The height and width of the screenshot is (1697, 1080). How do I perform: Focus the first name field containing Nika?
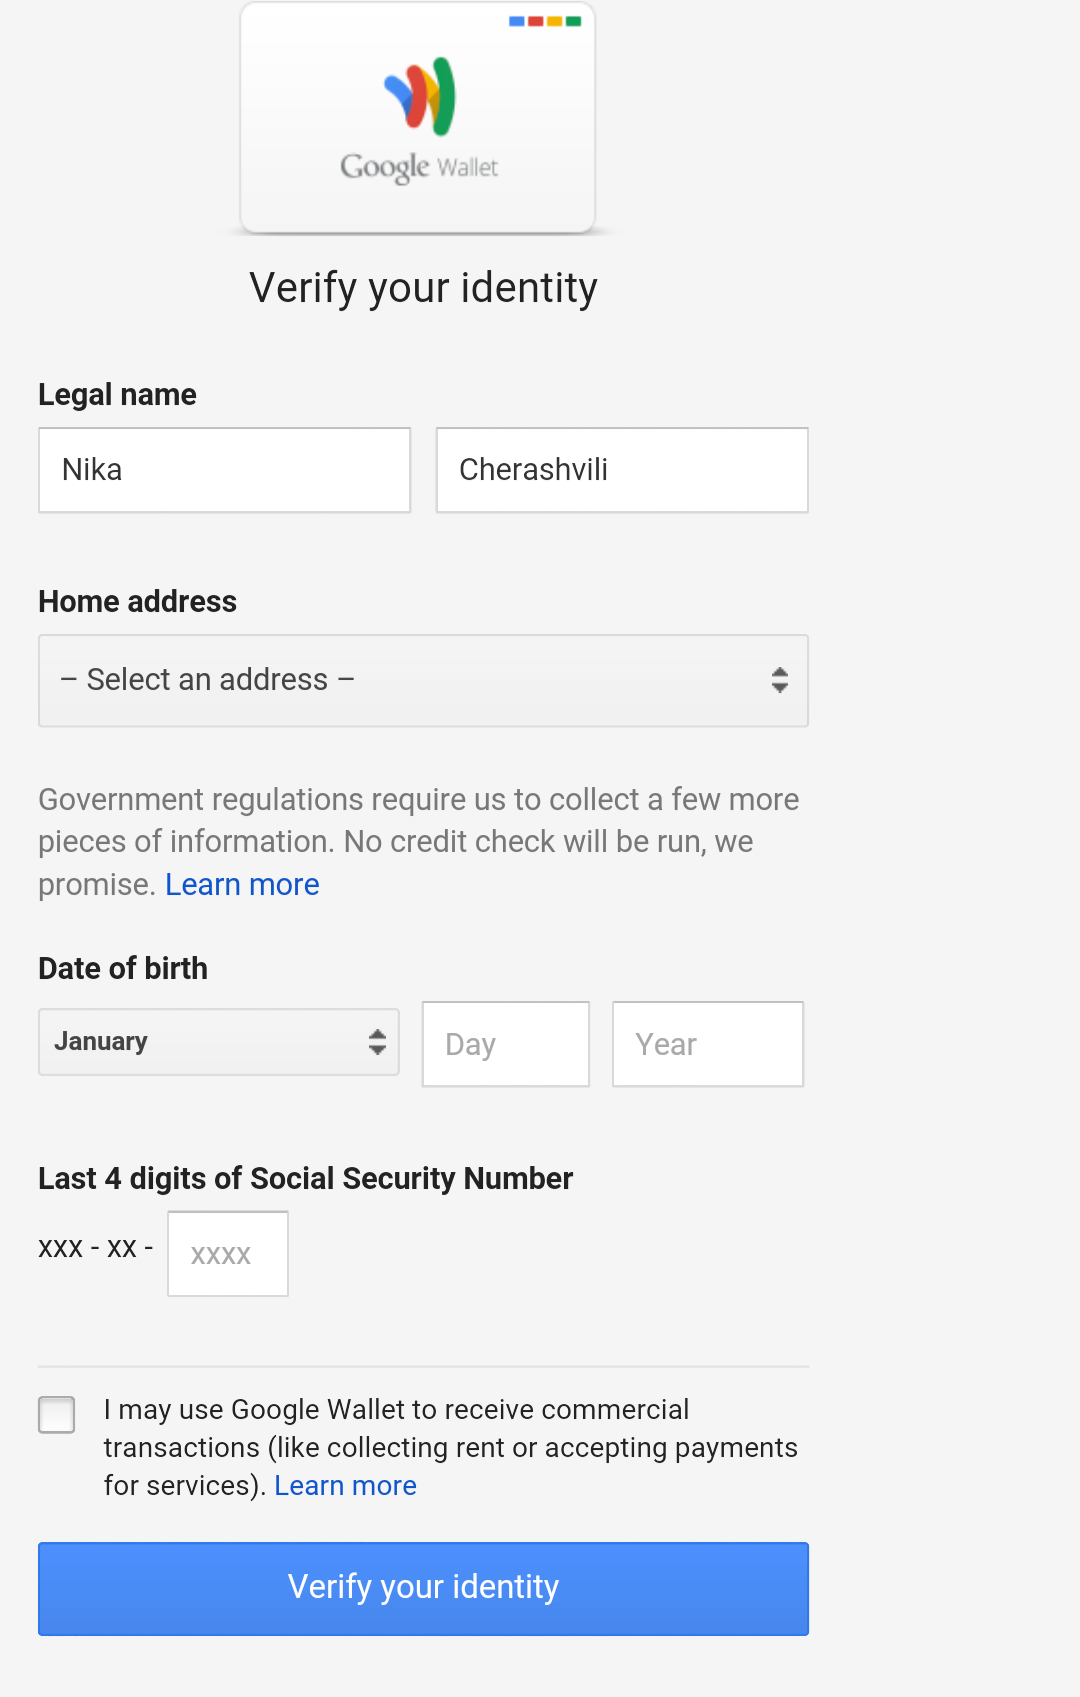tap(224, 470)
